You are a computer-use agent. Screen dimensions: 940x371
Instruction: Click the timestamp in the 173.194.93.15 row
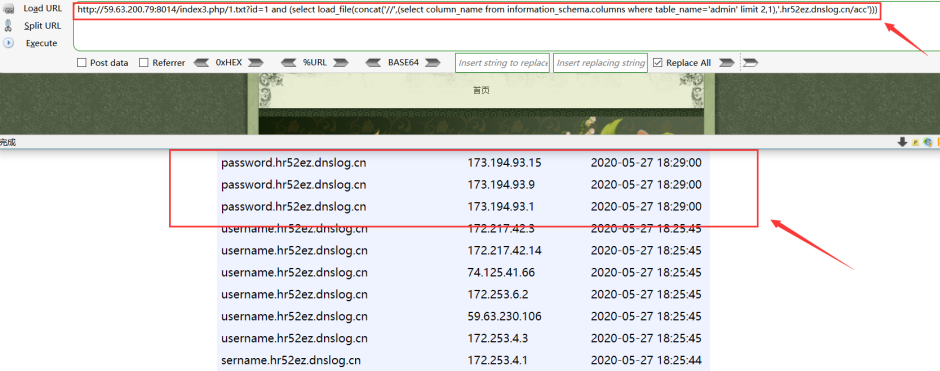646,163
